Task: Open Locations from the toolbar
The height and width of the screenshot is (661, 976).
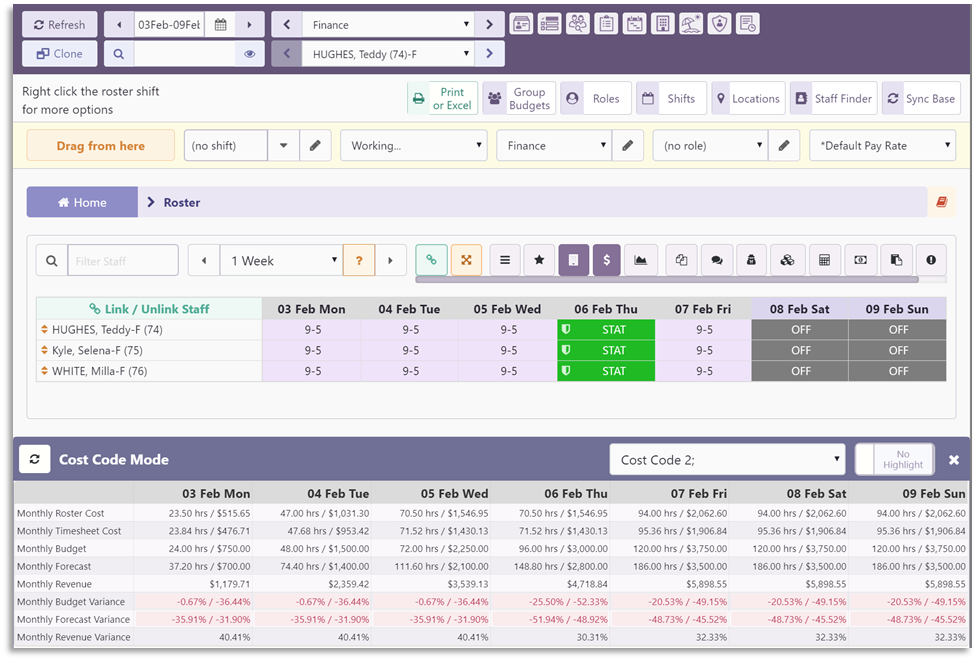Action: click(748, 98)
